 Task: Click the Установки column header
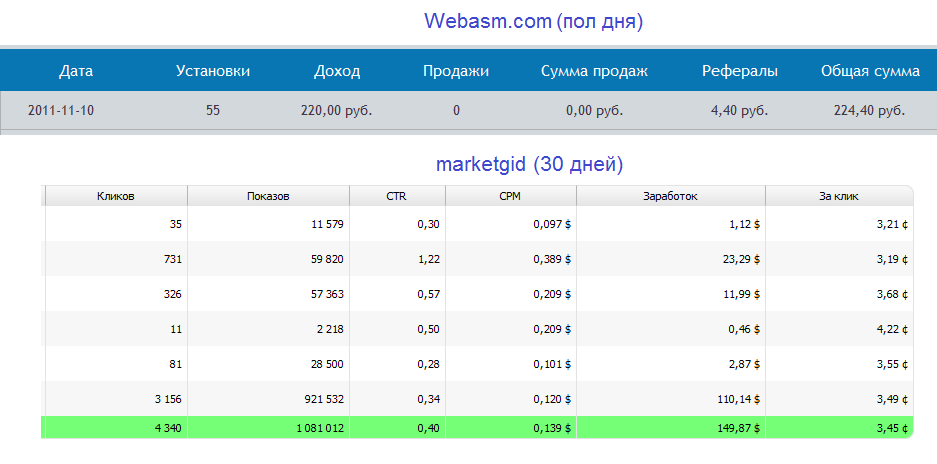tap(213, 71)
